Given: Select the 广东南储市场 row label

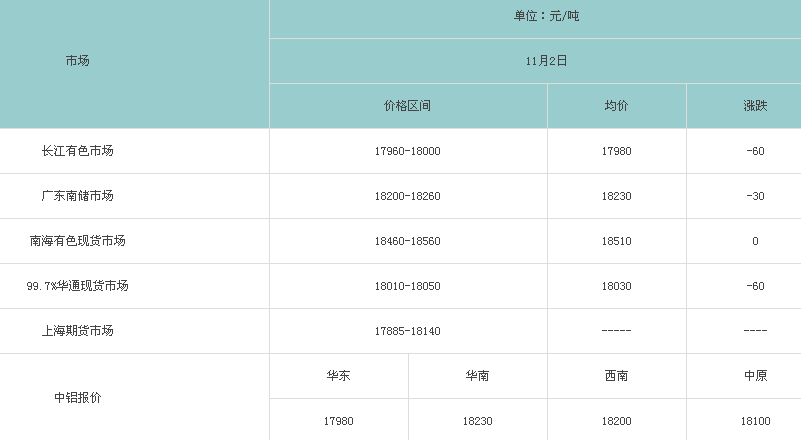Looking at the screenshot, I should (x=78, y=196).
